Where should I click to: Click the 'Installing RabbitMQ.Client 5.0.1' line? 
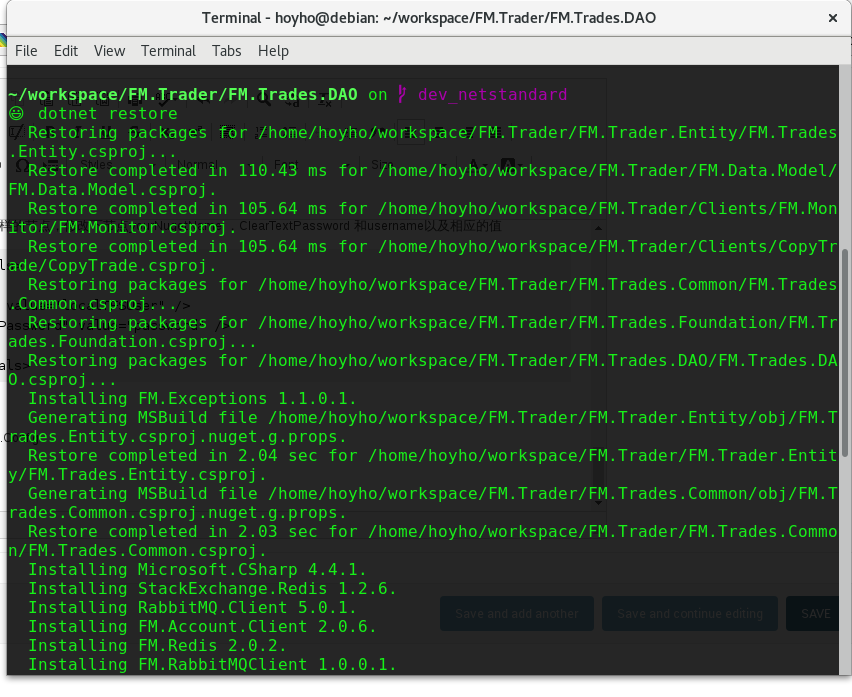pyautogui.click(x=192, y=608)
